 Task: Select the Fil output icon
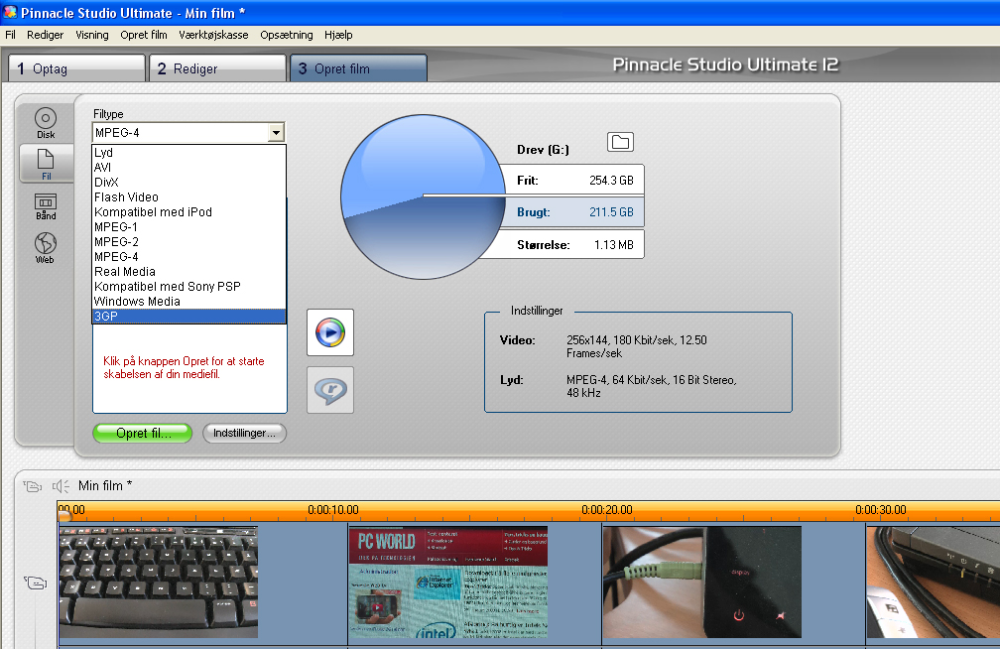[46, 163]
